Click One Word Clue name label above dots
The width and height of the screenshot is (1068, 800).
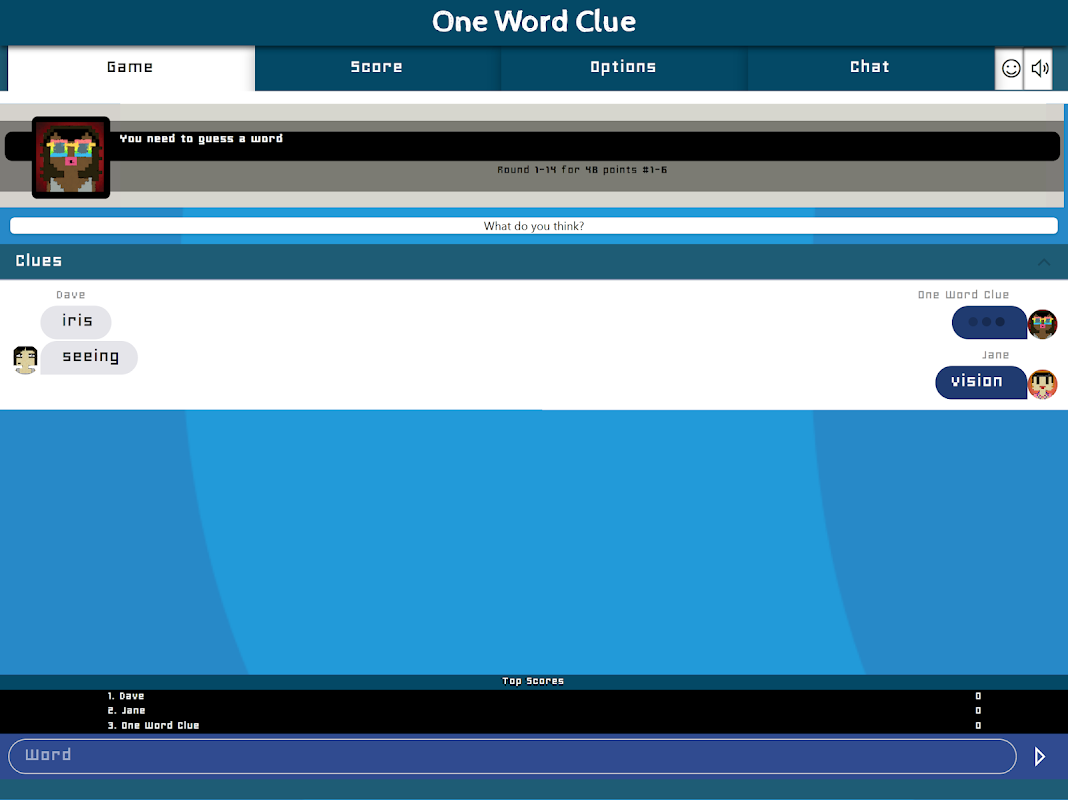pyautogui.click(x=963, y=295)
